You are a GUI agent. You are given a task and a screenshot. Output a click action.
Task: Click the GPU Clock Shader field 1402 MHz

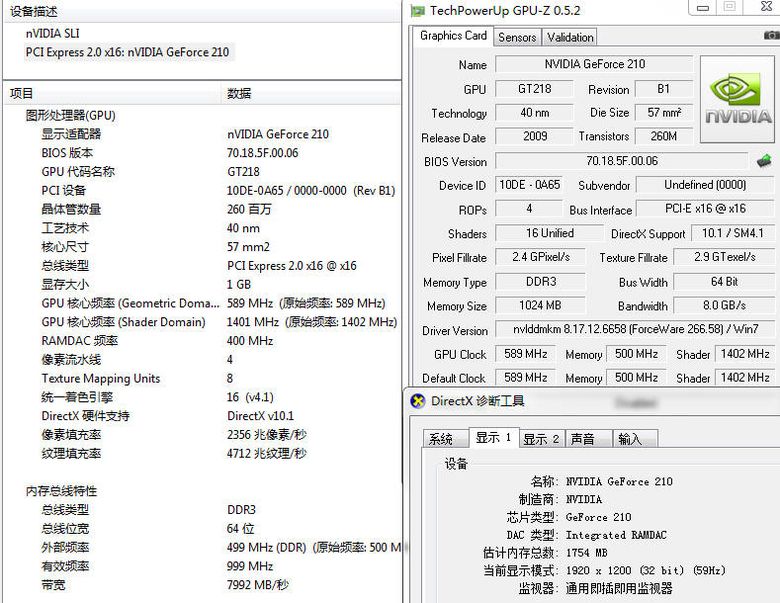pos(745,354)
